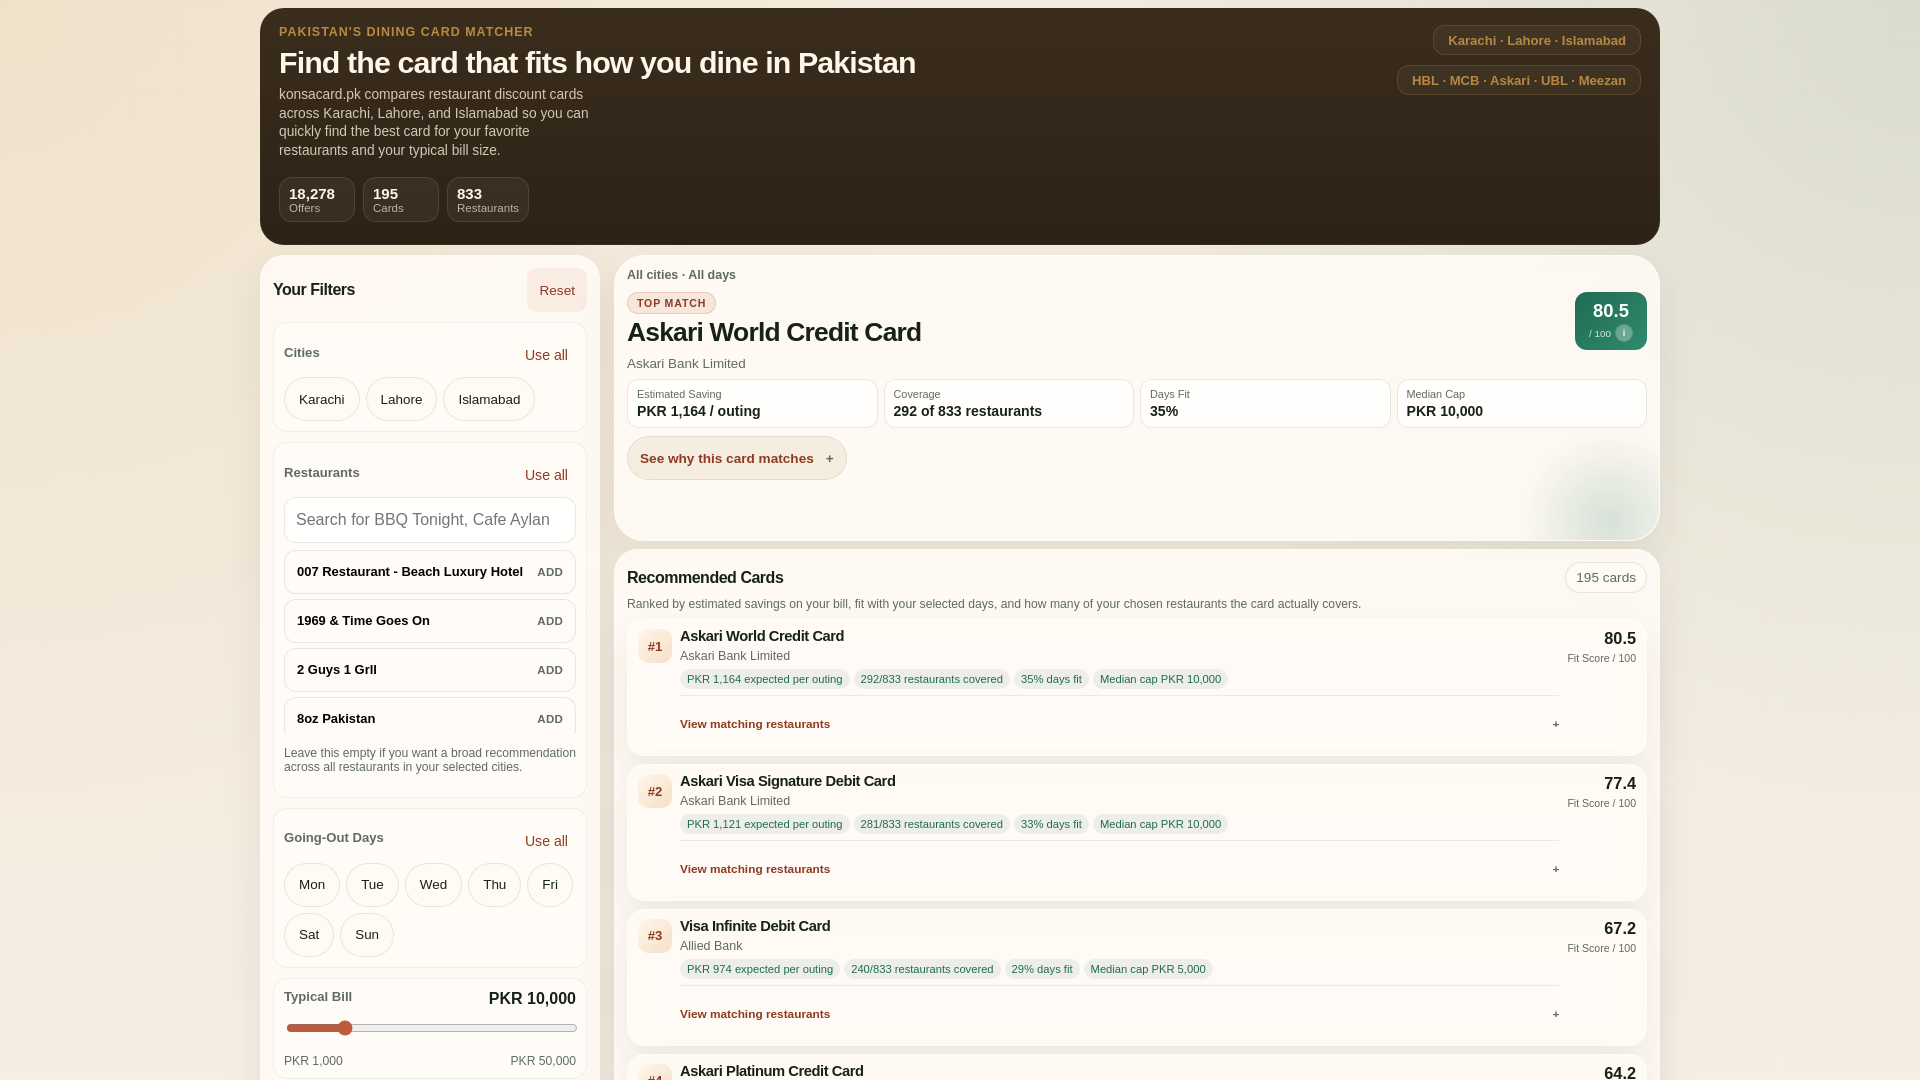Image resolution: width=1920 pixels, height=1080 pixels.
Task: Expand See why this card matches
Action: click(x=737, y=458)
